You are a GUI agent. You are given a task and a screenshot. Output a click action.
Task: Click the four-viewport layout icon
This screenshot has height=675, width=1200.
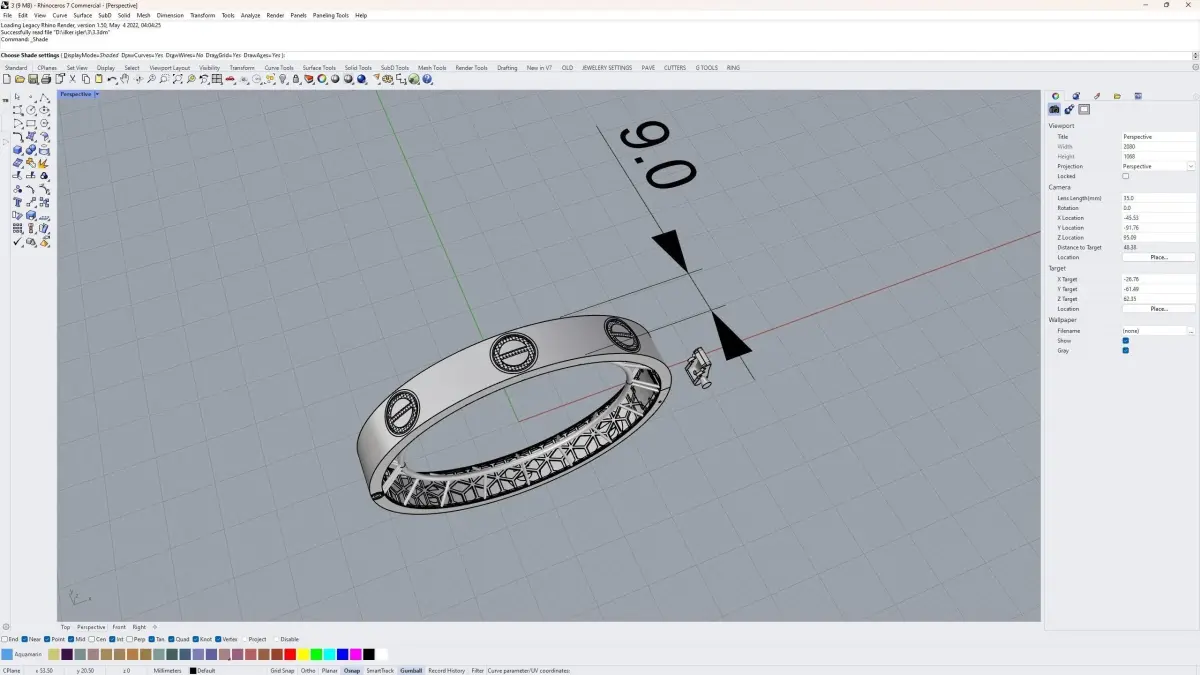216,79
